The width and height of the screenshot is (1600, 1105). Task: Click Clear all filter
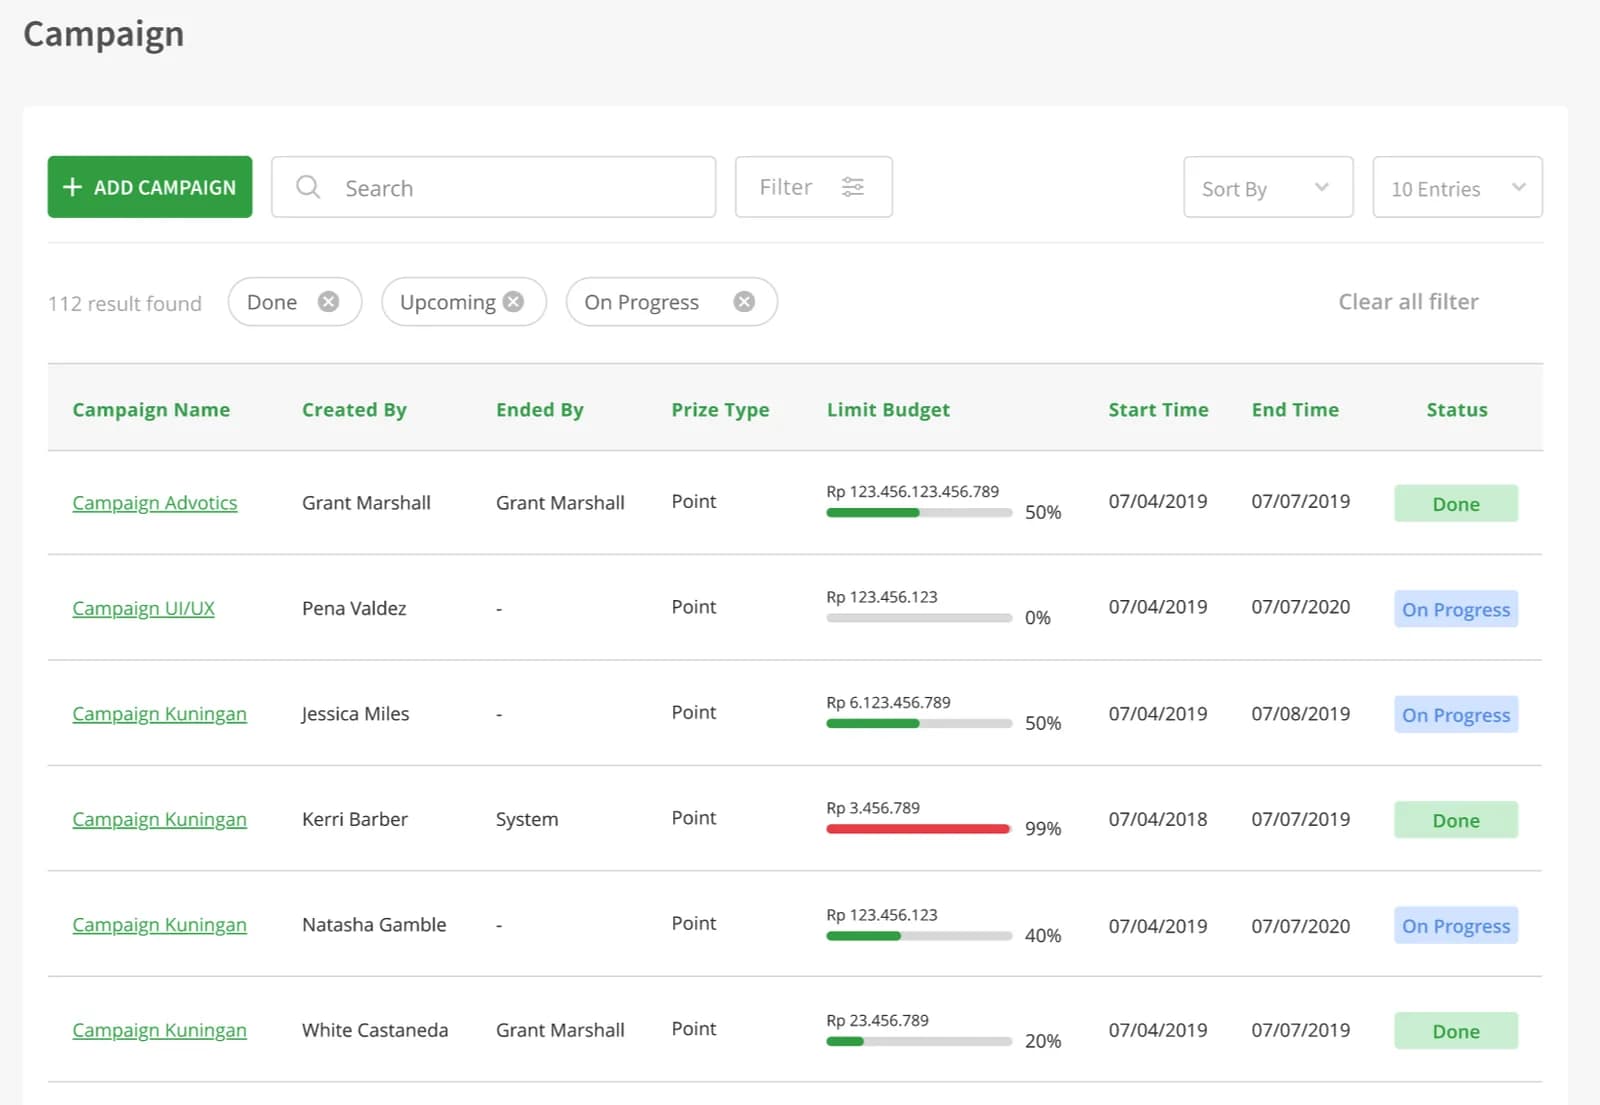pyautogui.click(x=1408, y=302)
